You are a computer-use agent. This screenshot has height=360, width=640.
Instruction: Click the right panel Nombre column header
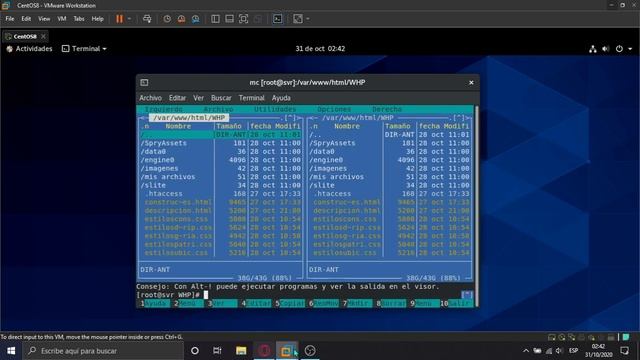point(347,126)
